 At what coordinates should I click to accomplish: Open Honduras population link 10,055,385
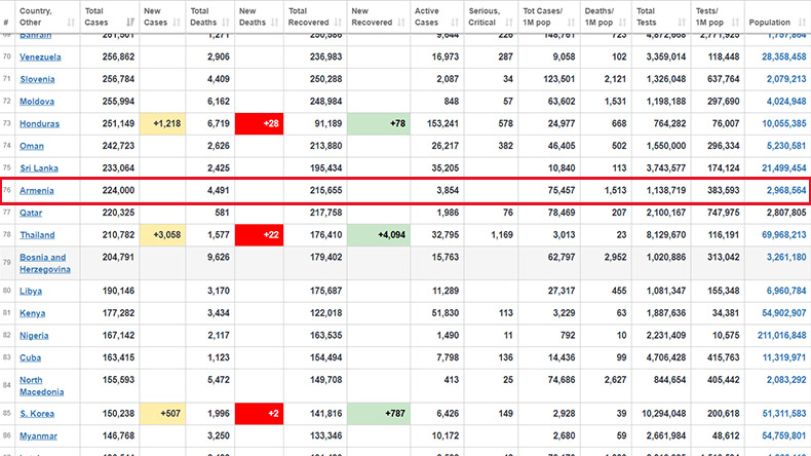coord(784,124)
